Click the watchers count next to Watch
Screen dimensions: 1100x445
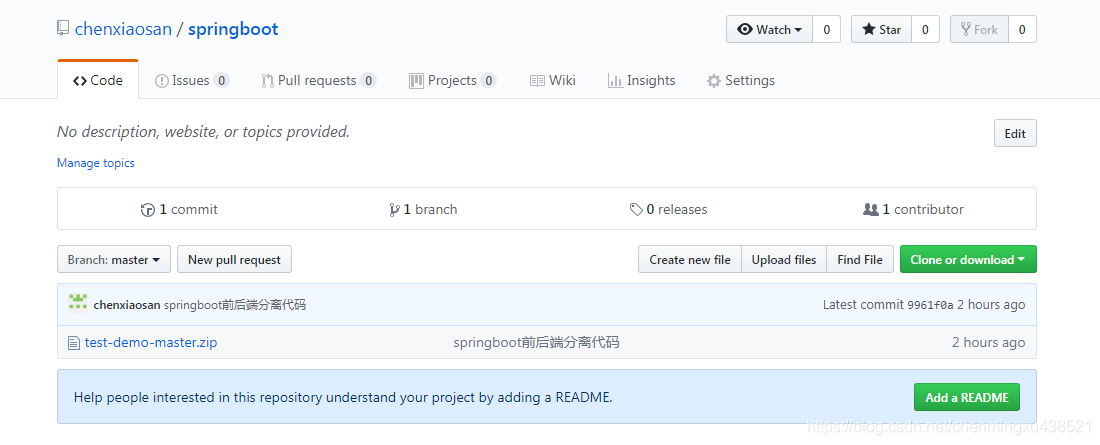[x=826, y=29]
